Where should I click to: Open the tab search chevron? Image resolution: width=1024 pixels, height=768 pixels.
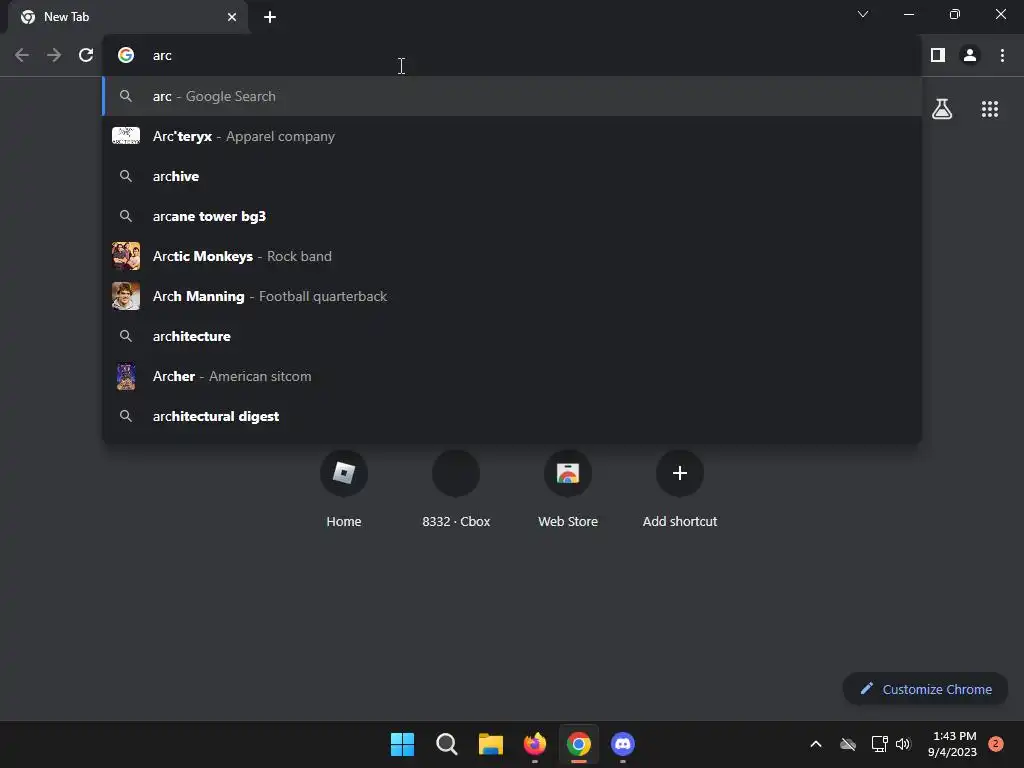[863, 14]
